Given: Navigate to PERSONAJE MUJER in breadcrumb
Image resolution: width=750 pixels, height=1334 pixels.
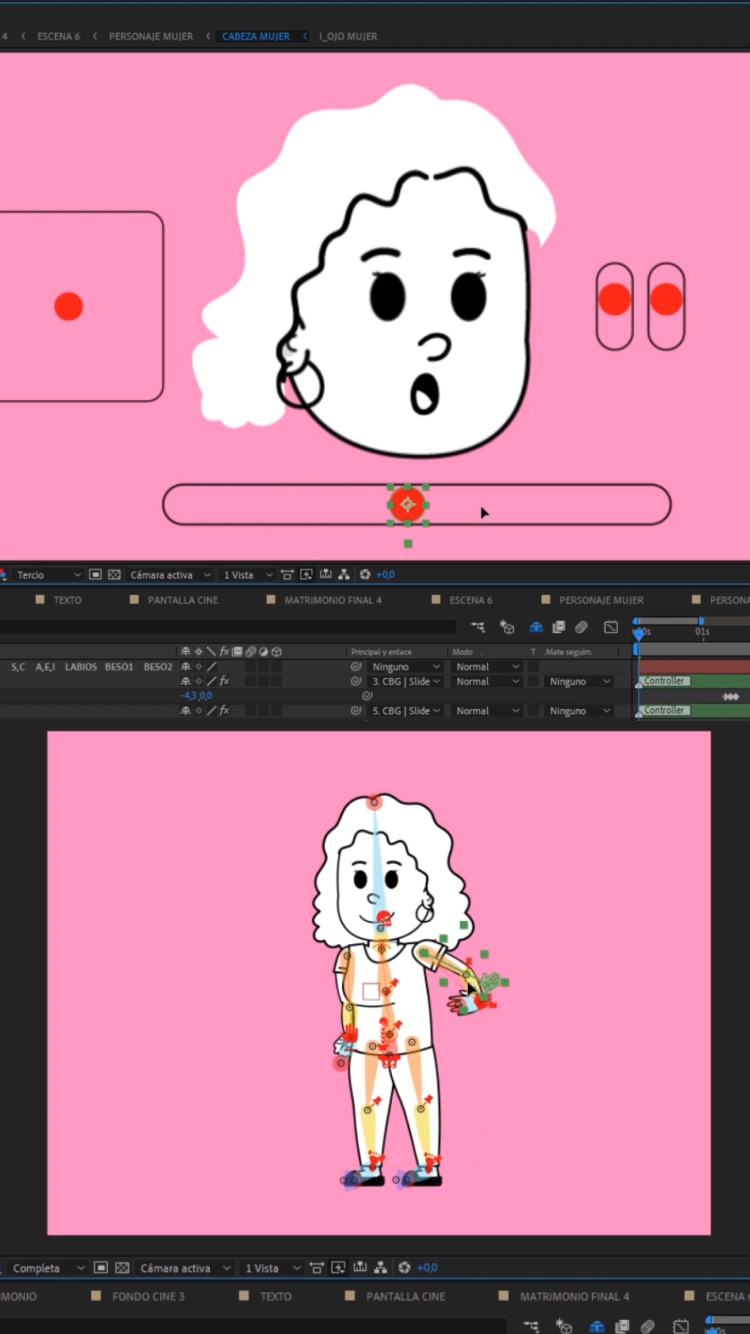Looking at the screenshot, I should pyautogui.click(x=151, y=36).
